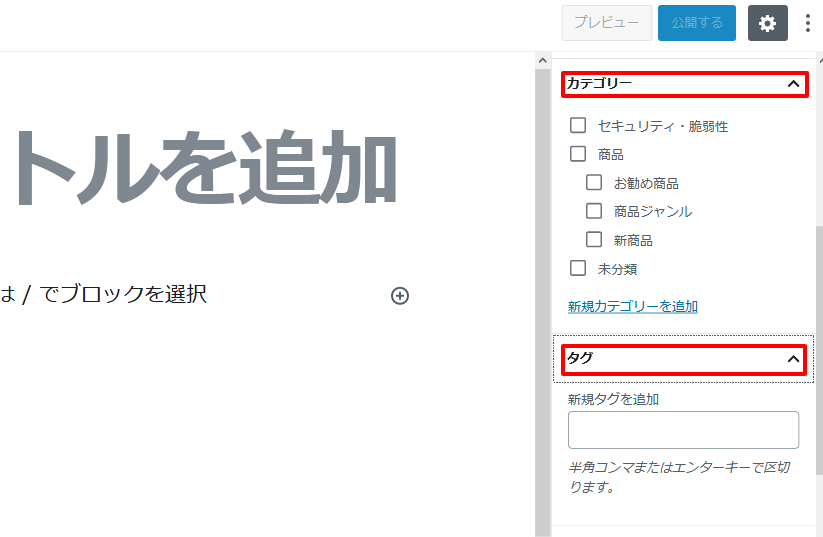The width and height of the screenshot is (823, 537).
Task: Click the お勧め商品 label text
Action: 646,184
